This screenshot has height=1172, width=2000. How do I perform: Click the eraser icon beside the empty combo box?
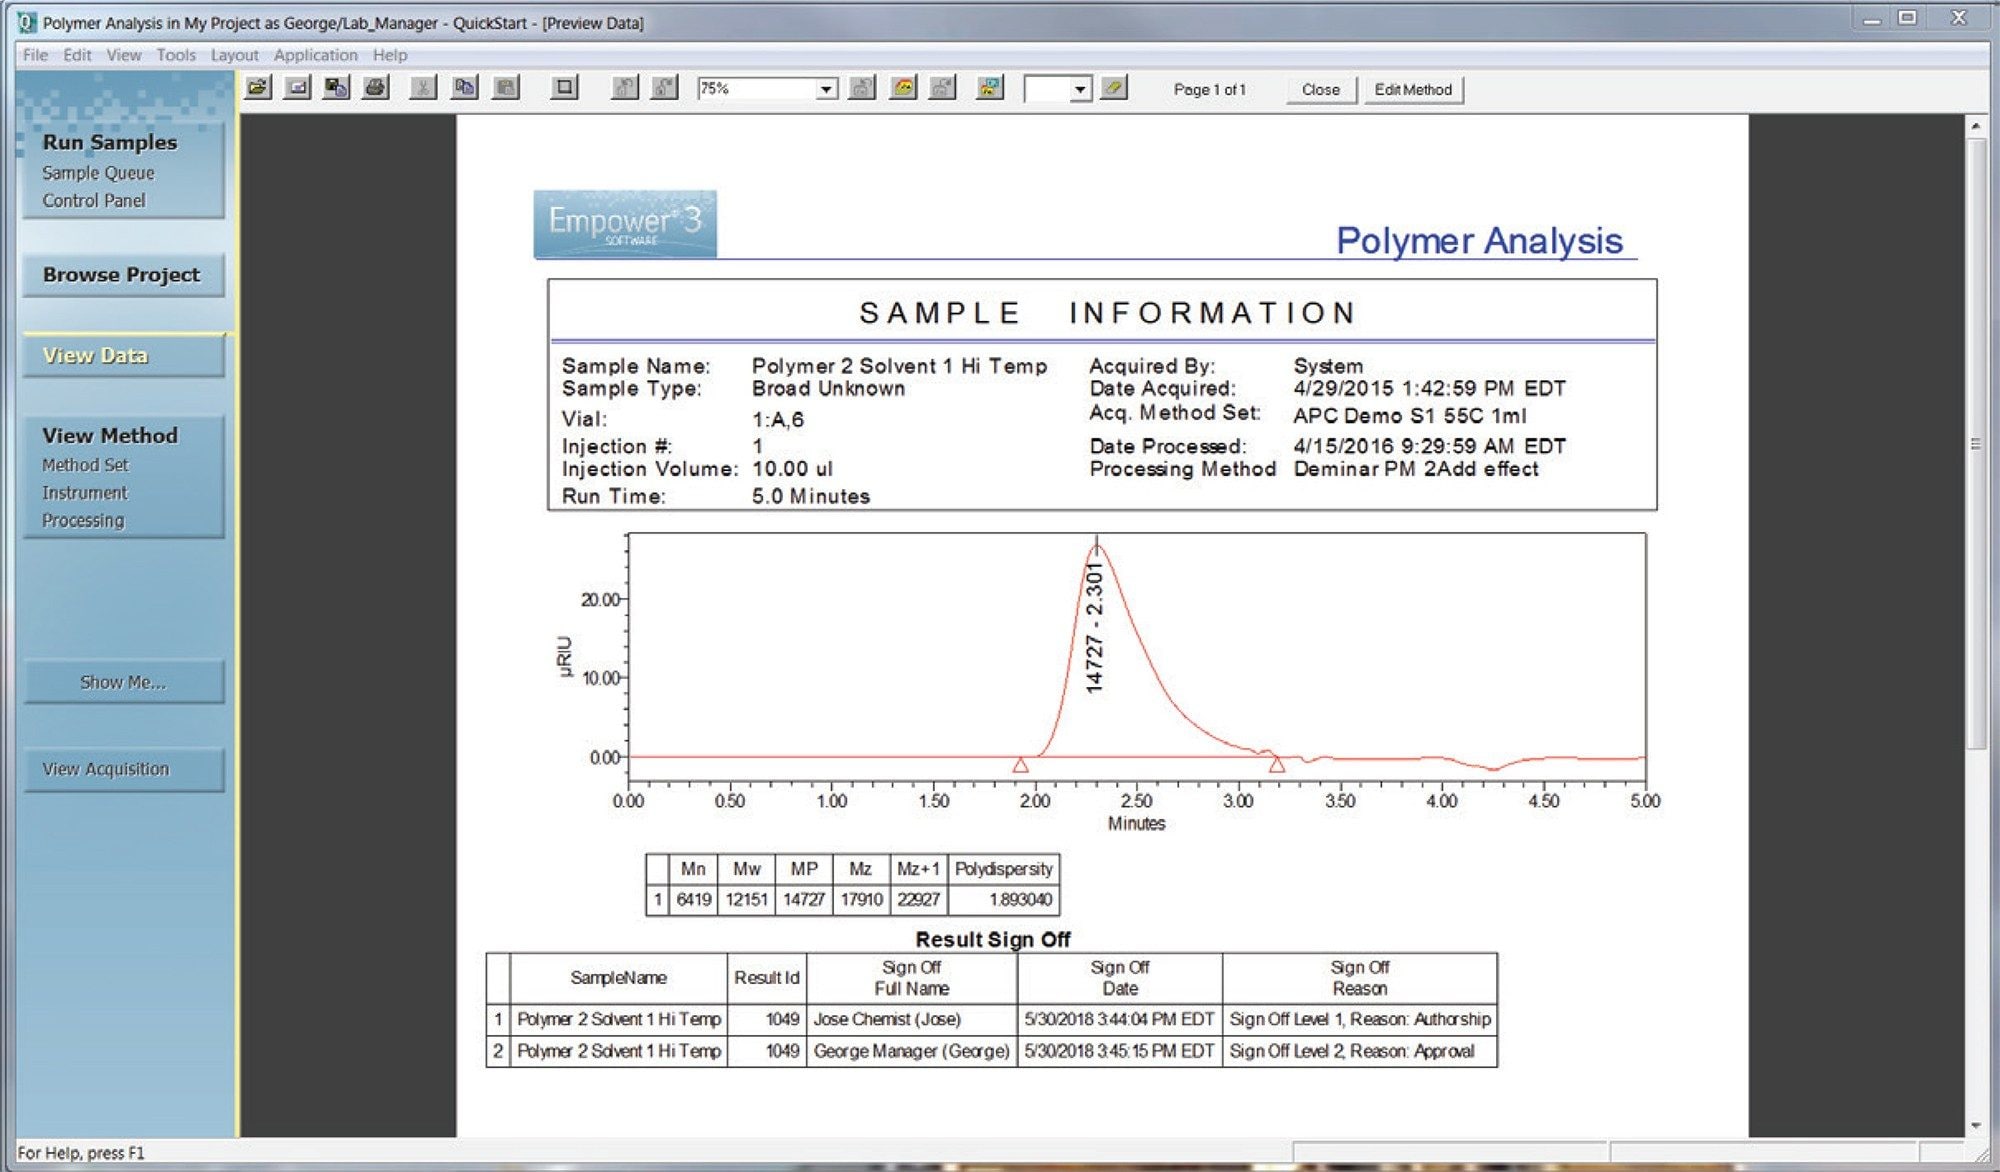pyautogui.click(x=1114, y=88)
